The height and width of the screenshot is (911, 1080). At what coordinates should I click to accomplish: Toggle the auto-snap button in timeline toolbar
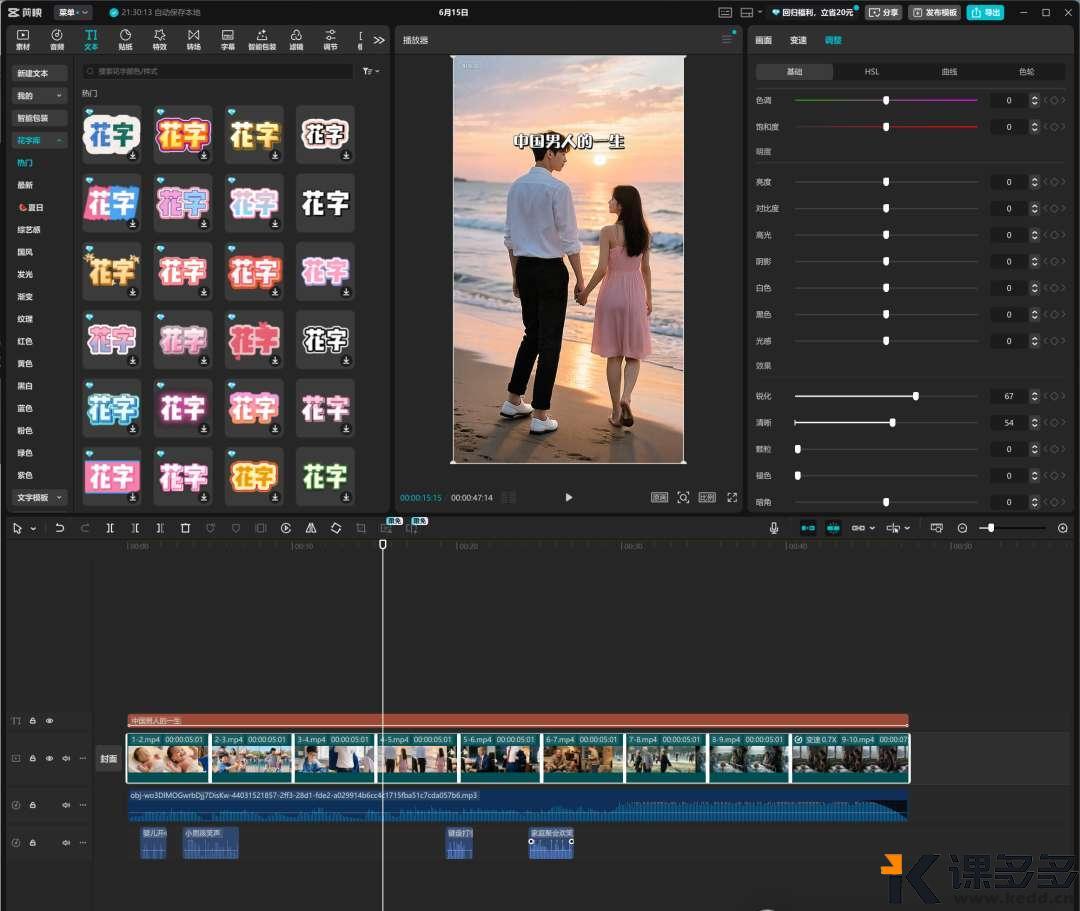point(833,528)
